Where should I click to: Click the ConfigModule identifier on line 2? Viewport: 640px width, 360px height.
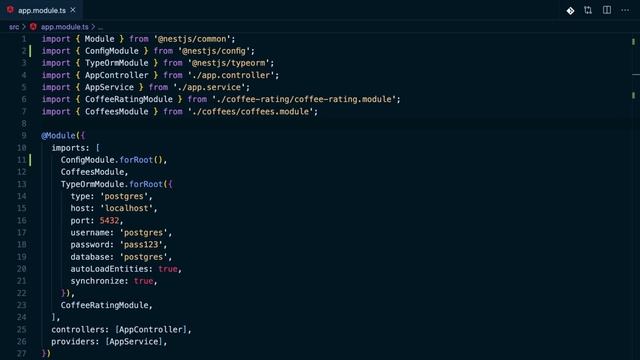click(112, 51)
